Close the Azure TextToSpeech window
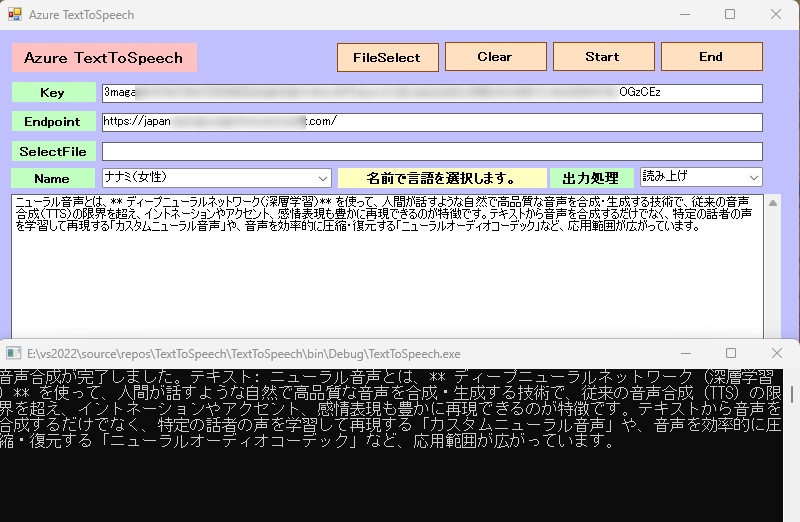800x522 pixels. [x=776, y=15]
